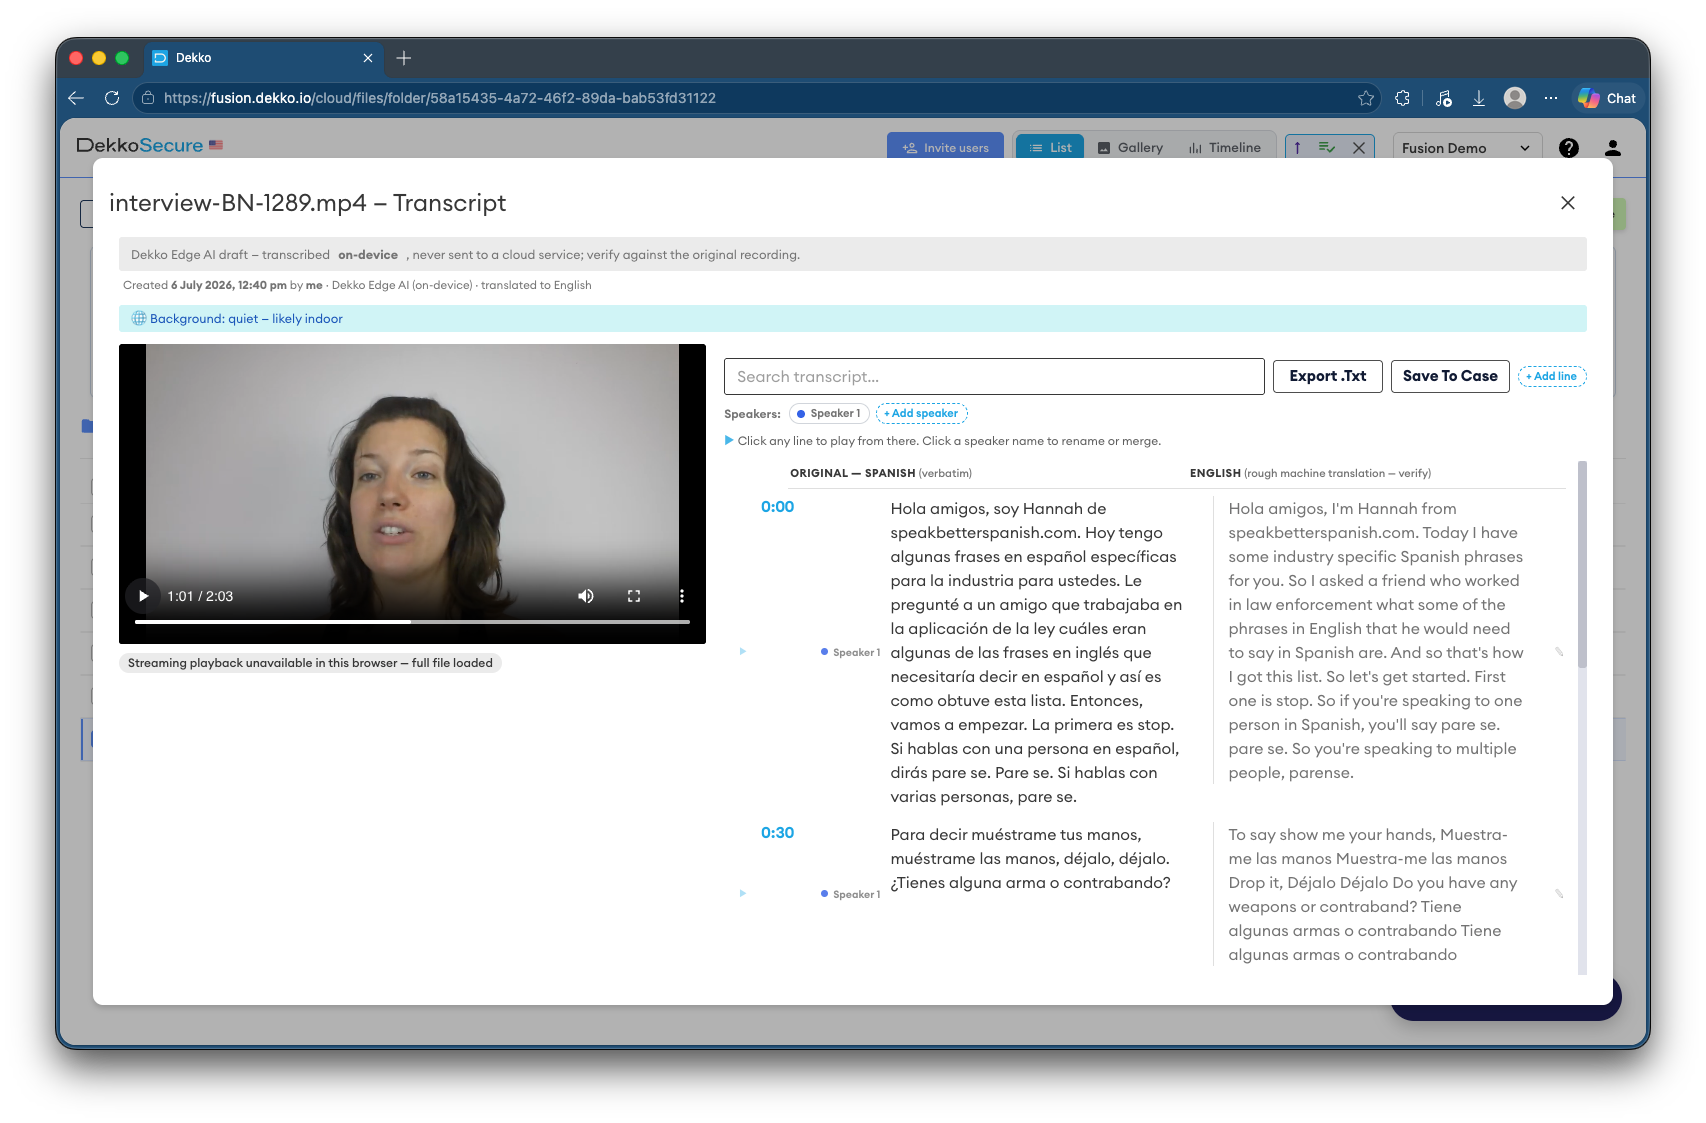1706x1123 pixels.
Task: Click Speaker 1 label on 0:30 segment
Action: 851,895
